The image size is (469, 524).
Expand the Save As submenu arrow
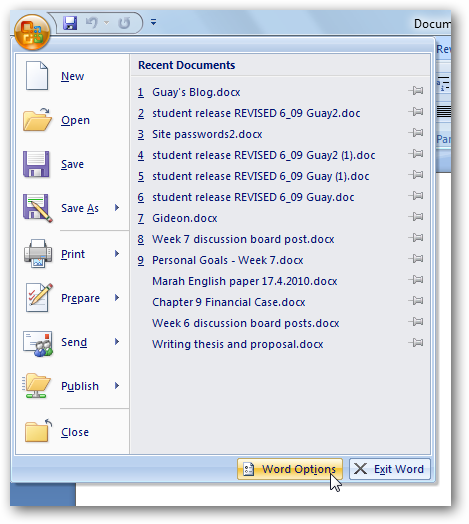117,208
